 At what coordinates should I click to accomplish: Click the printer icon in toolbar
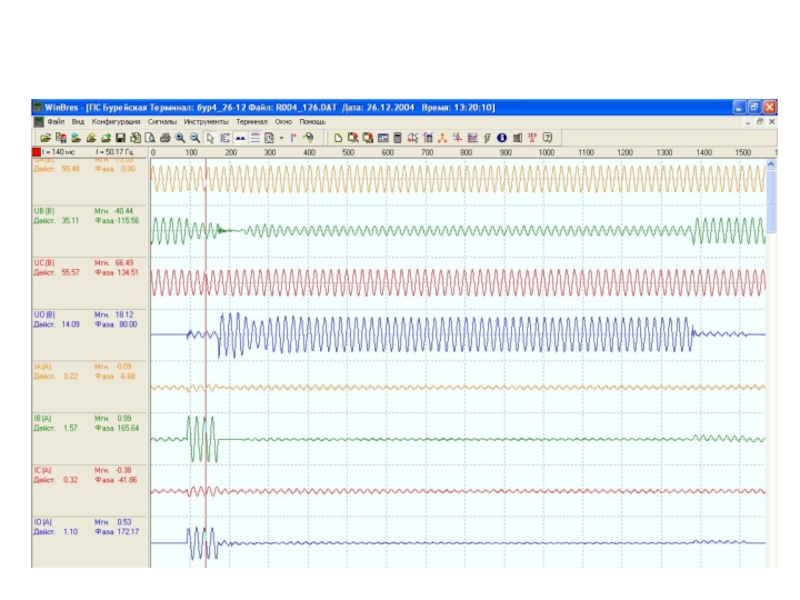click(x=165, y=137)
